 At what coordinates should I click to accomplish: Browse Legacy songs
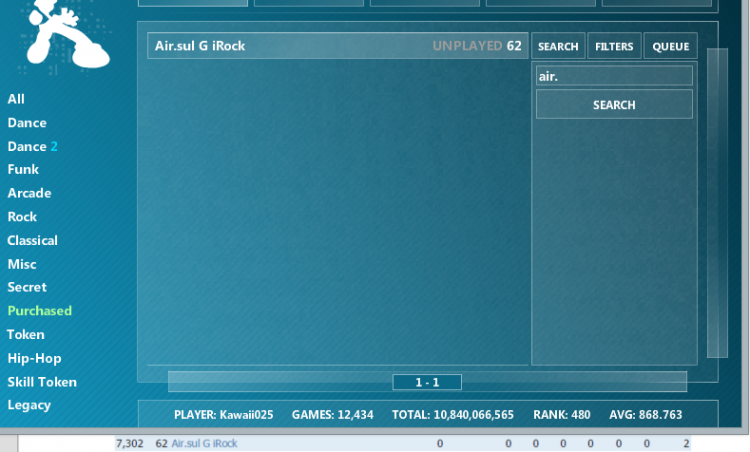(x=29, y=405)
